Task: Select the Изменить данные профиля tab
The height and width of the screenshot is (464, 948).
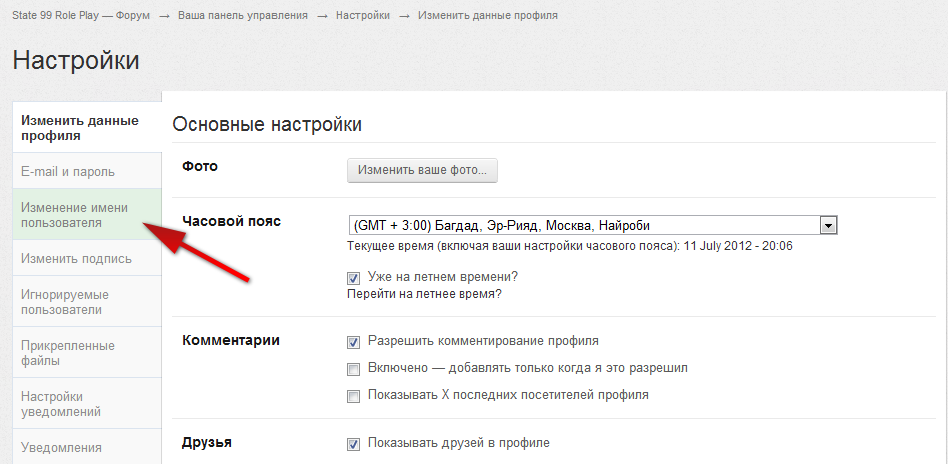Action: point(87,128)
